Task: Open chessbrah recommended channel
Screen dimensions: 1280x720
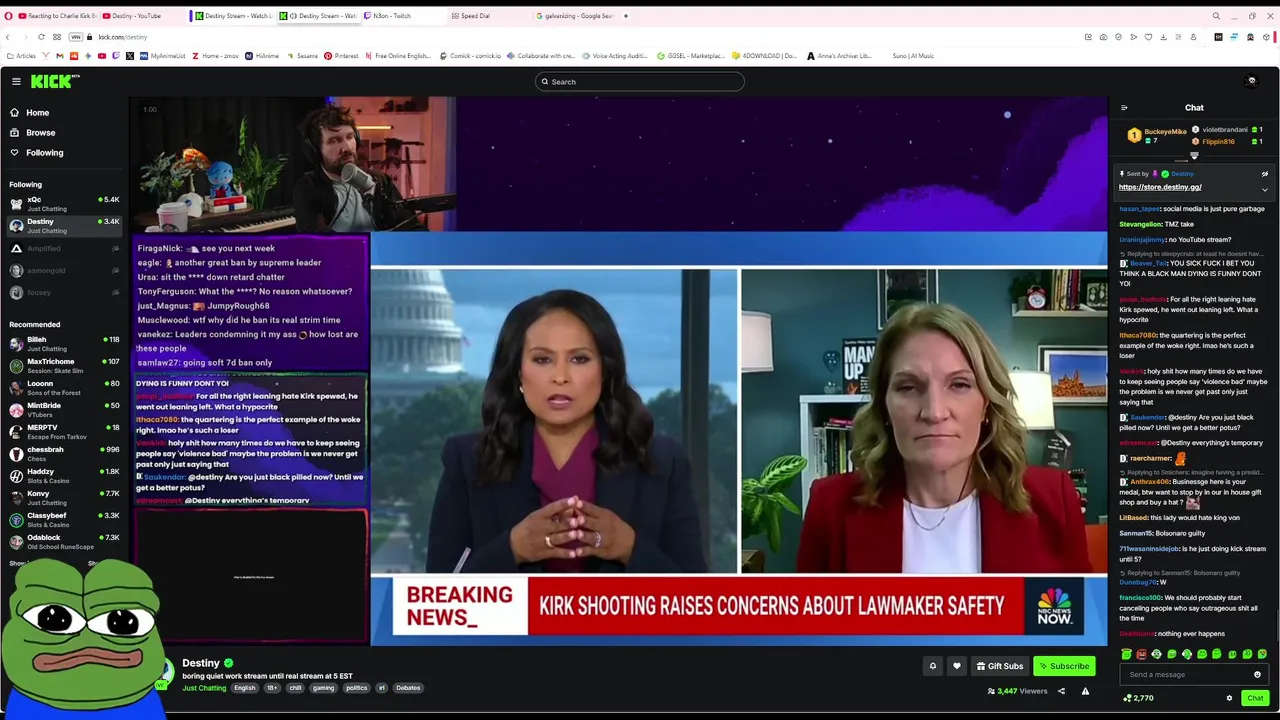Action: (x=64, y=453)
